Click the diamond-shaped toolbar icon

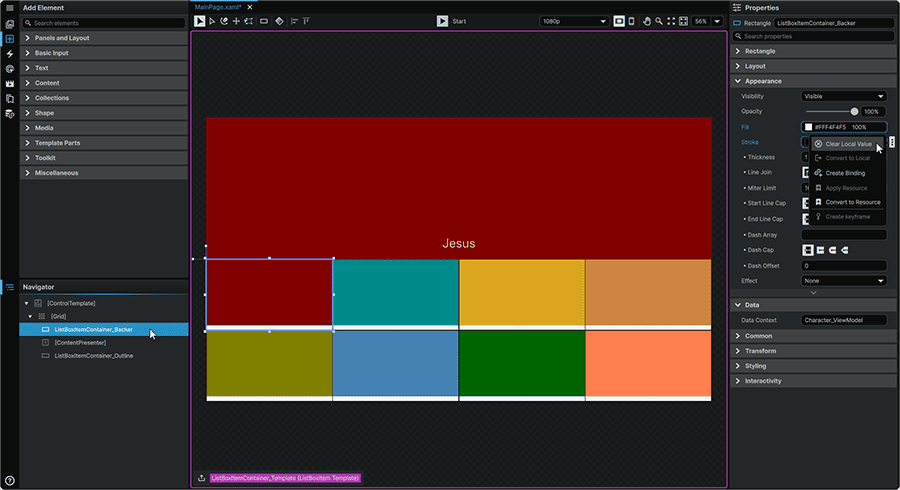pyautogui.click(x=279, y=21)
